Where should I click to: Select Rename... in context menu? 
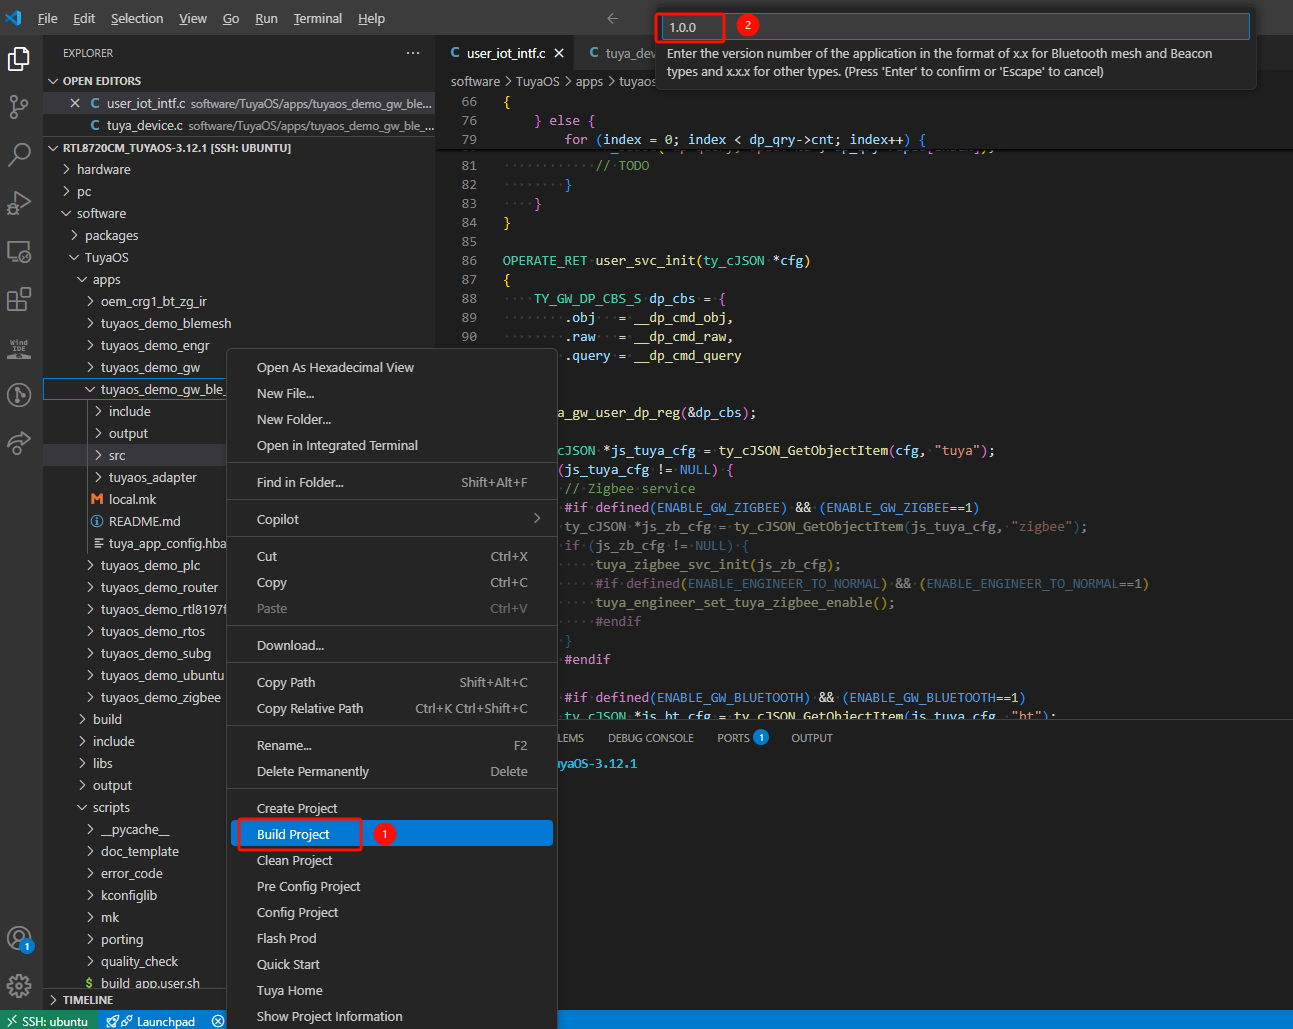pyautogui.click(x=392, y=745)
